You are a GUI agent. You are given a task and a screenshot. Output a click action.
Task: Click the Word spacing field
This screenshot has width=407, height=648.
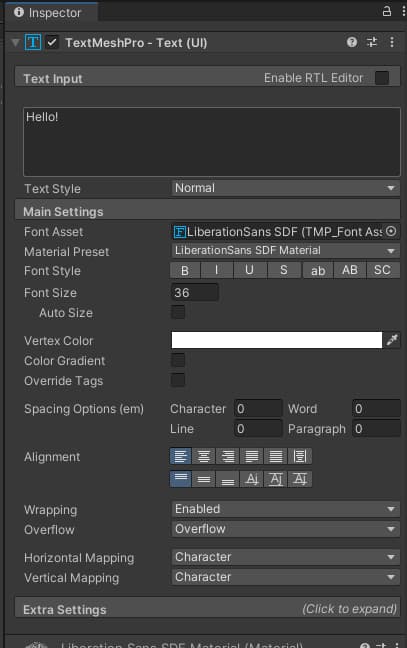point(376,408)
